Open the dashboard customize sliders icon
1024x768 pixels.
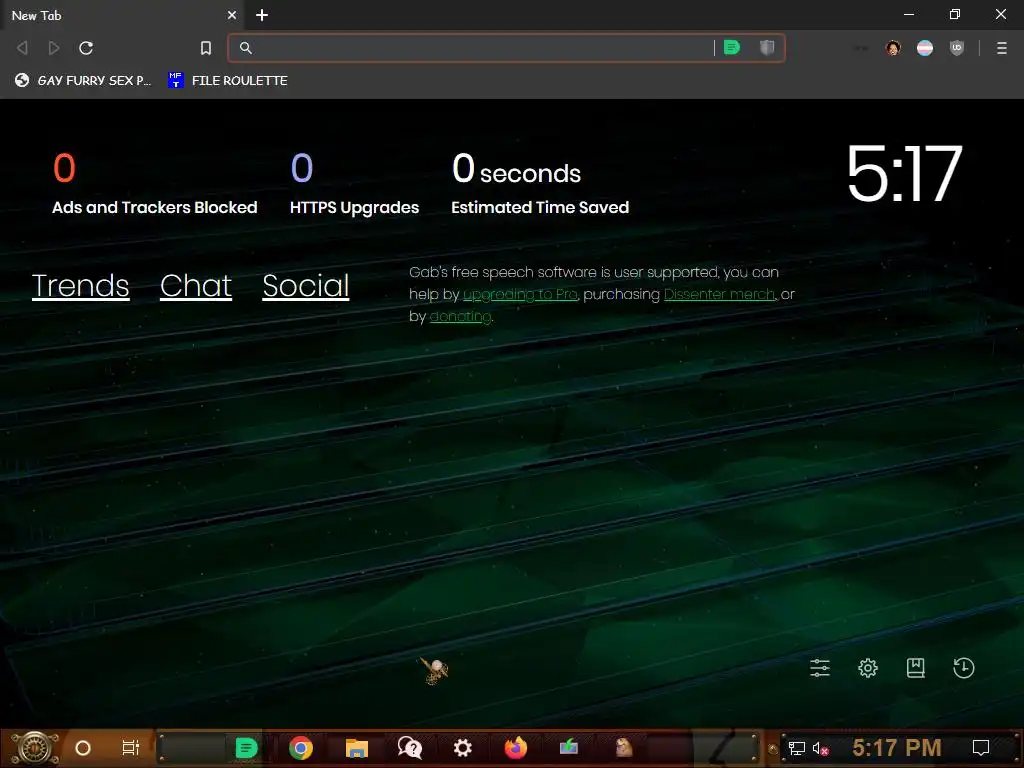820,668
